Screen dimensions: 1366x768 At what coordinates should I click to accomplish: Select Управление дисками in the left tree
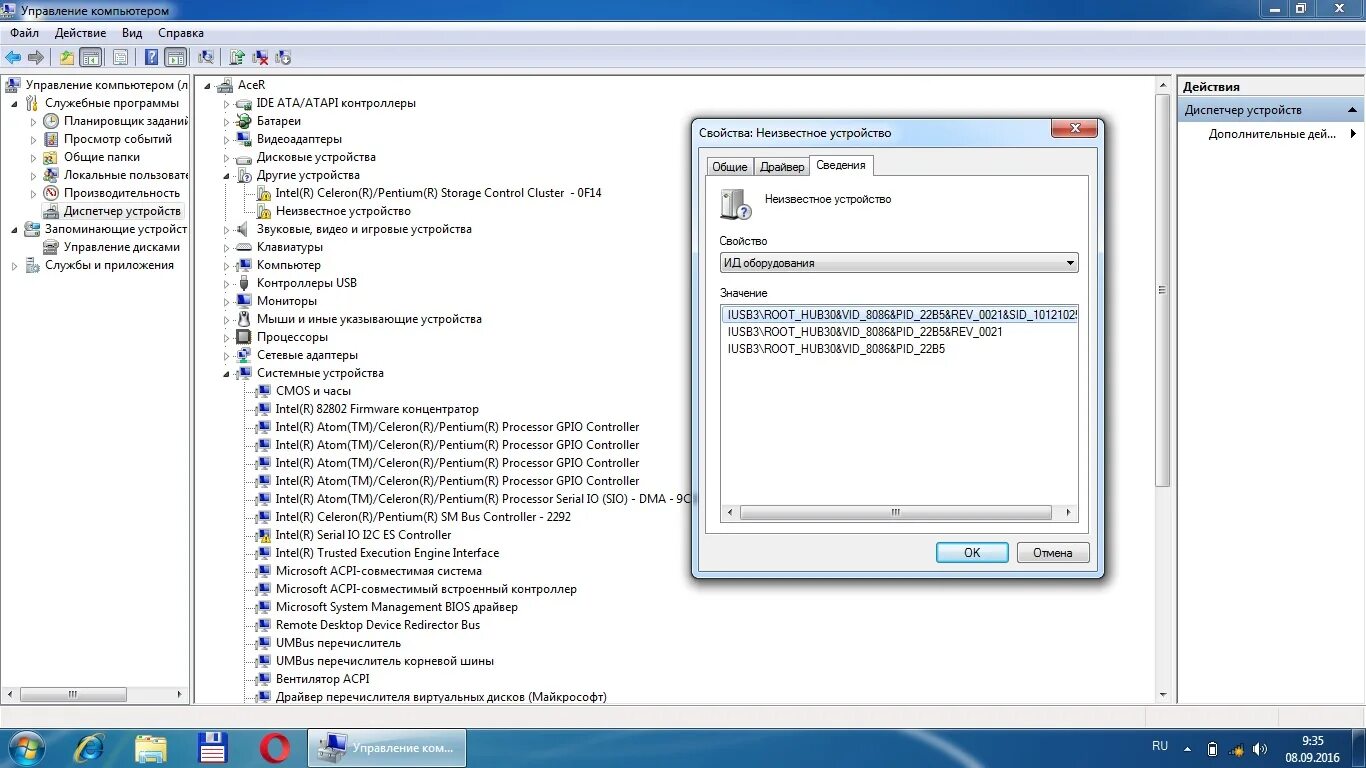[x=122, y=247]
